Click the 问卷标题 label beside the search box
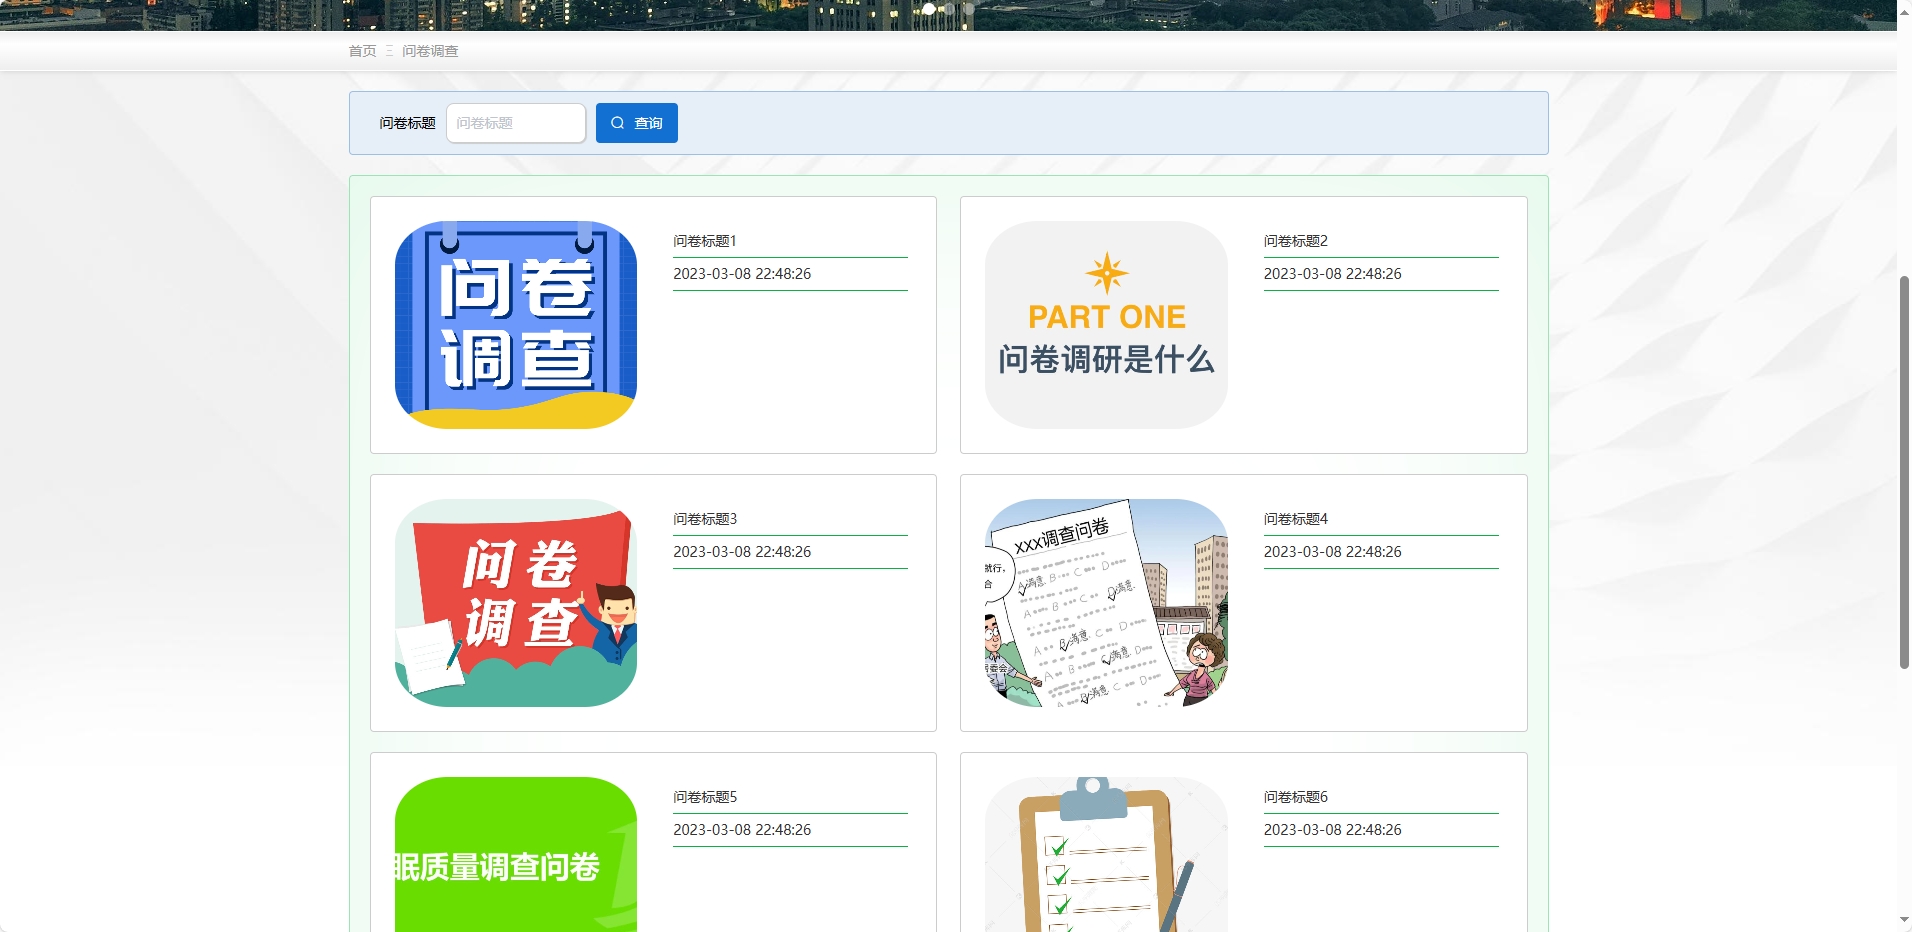Screen dimensions: 1912x932 pyautogui.click(x=407, y=123)
